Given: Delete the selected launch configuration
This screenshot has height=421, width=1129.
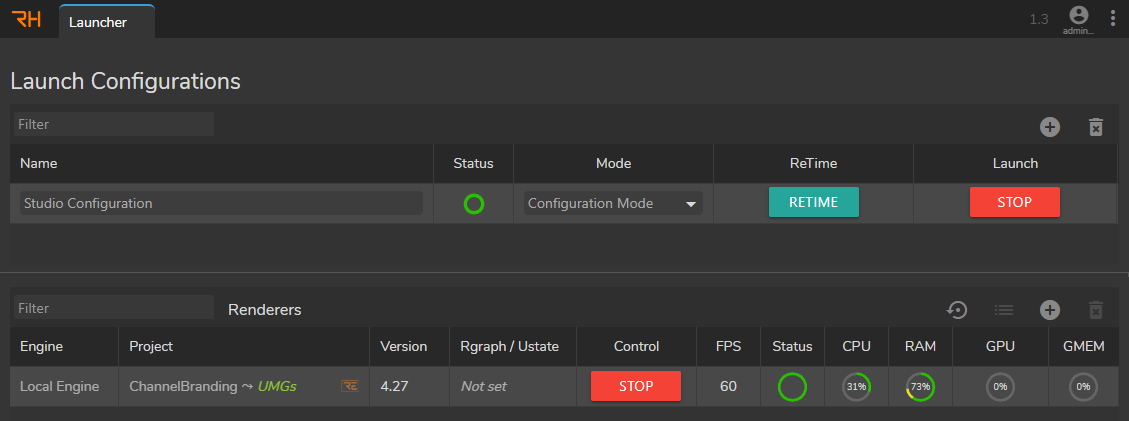Looking at the screenshot, I should click(1096, 127).
